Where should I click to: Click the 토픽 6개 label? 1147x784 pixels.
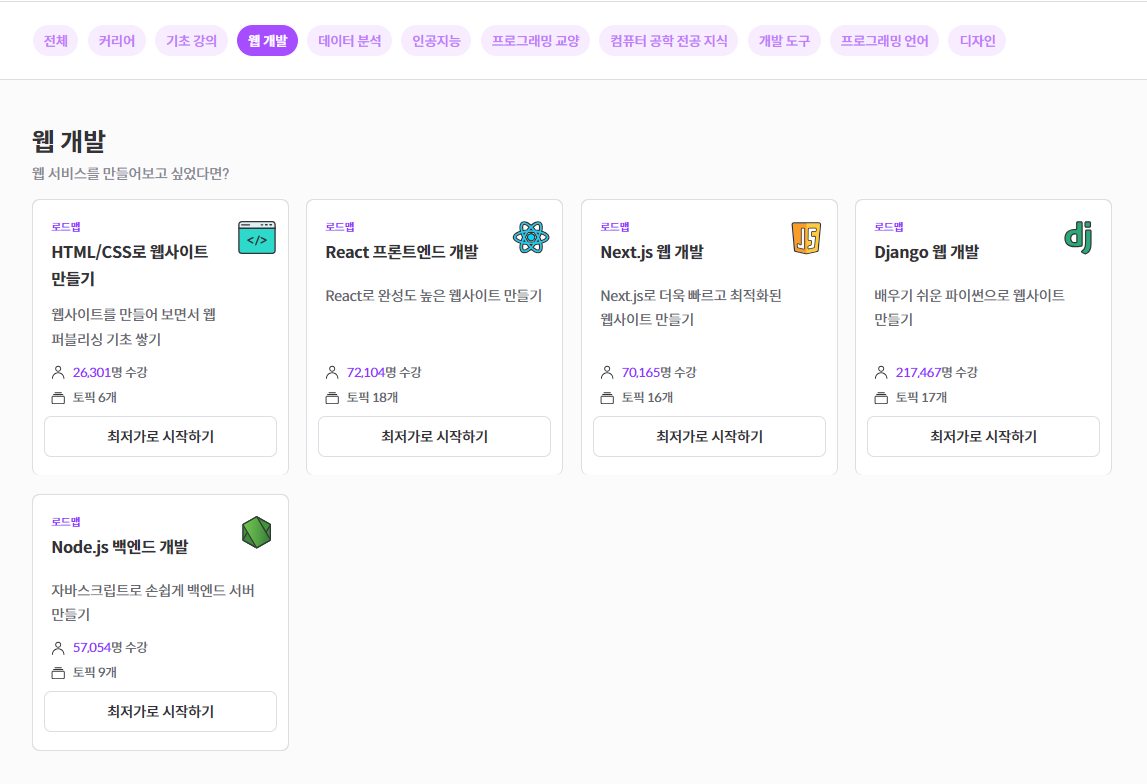point(94,398)
